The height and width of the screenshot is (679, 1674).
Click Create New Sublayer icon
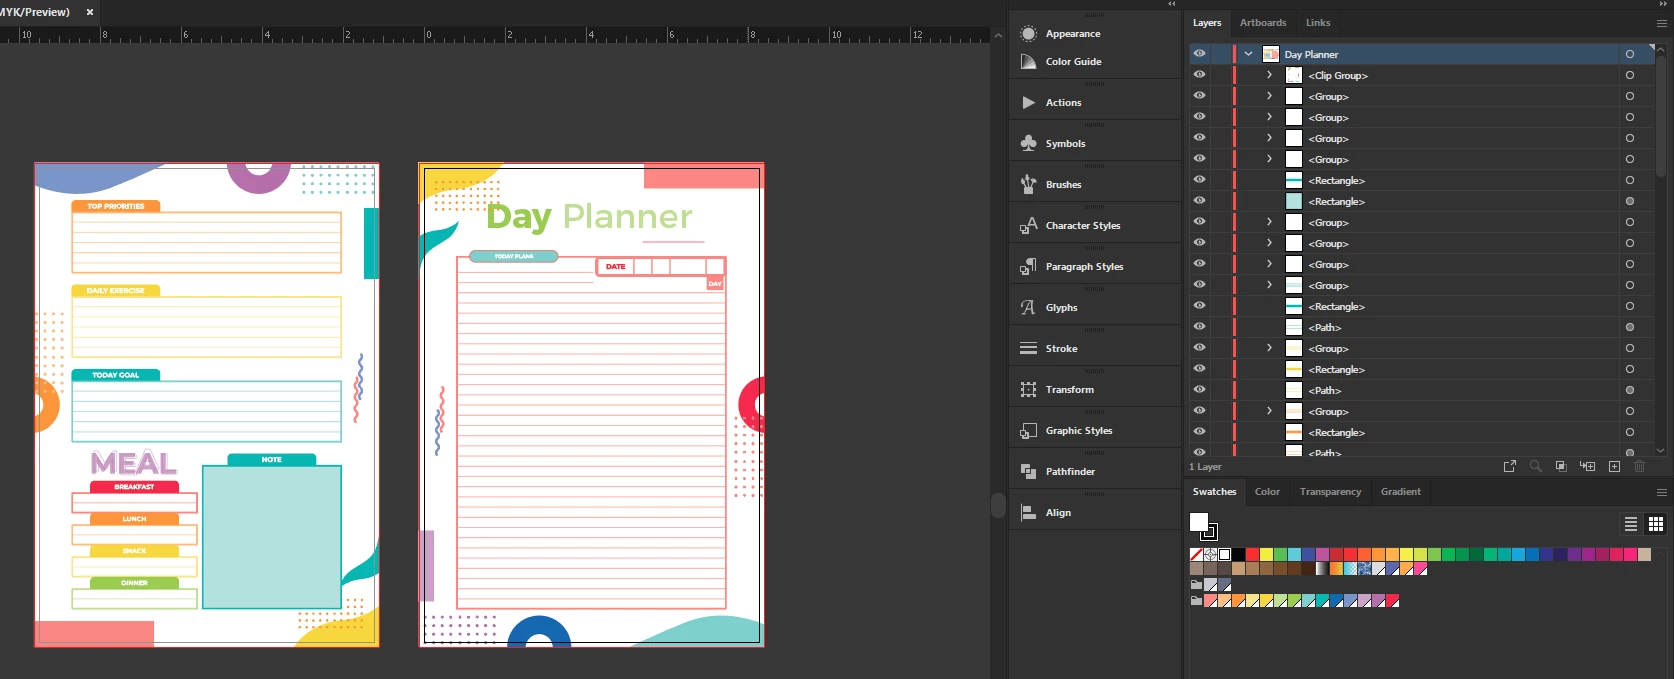click(1587, 466)
